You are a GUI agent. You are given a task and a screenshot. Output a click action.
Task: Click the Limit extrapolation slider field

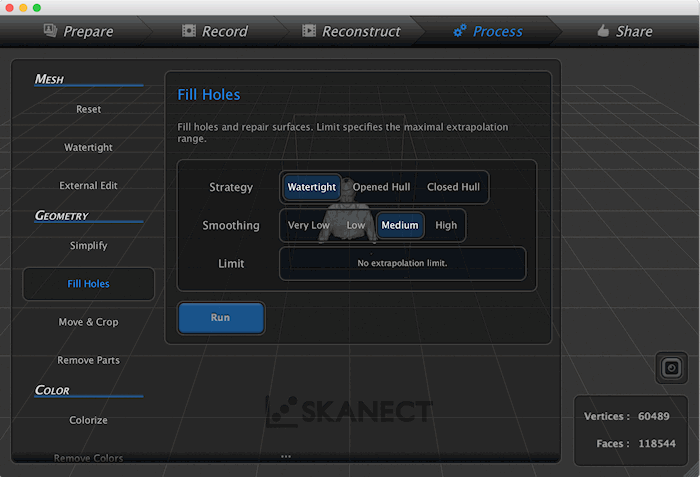coord(402,264)
